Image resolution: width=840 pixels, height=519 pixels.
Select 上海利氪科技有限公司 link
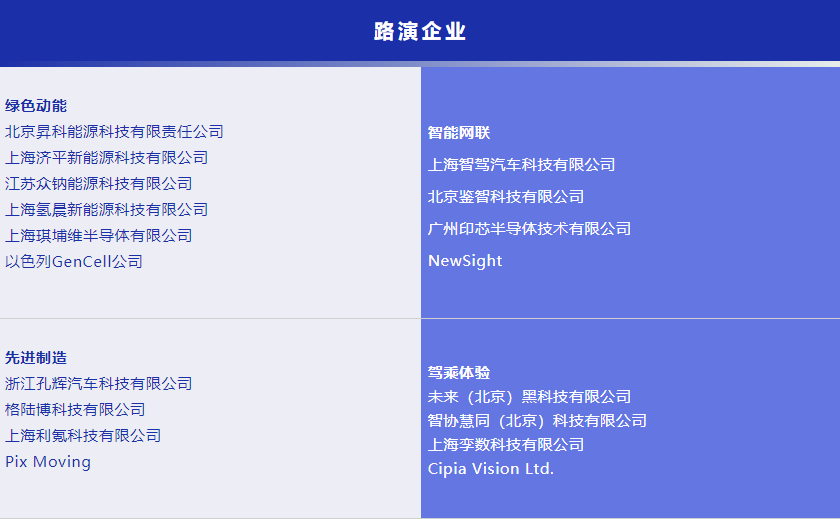tap(83, 436)
